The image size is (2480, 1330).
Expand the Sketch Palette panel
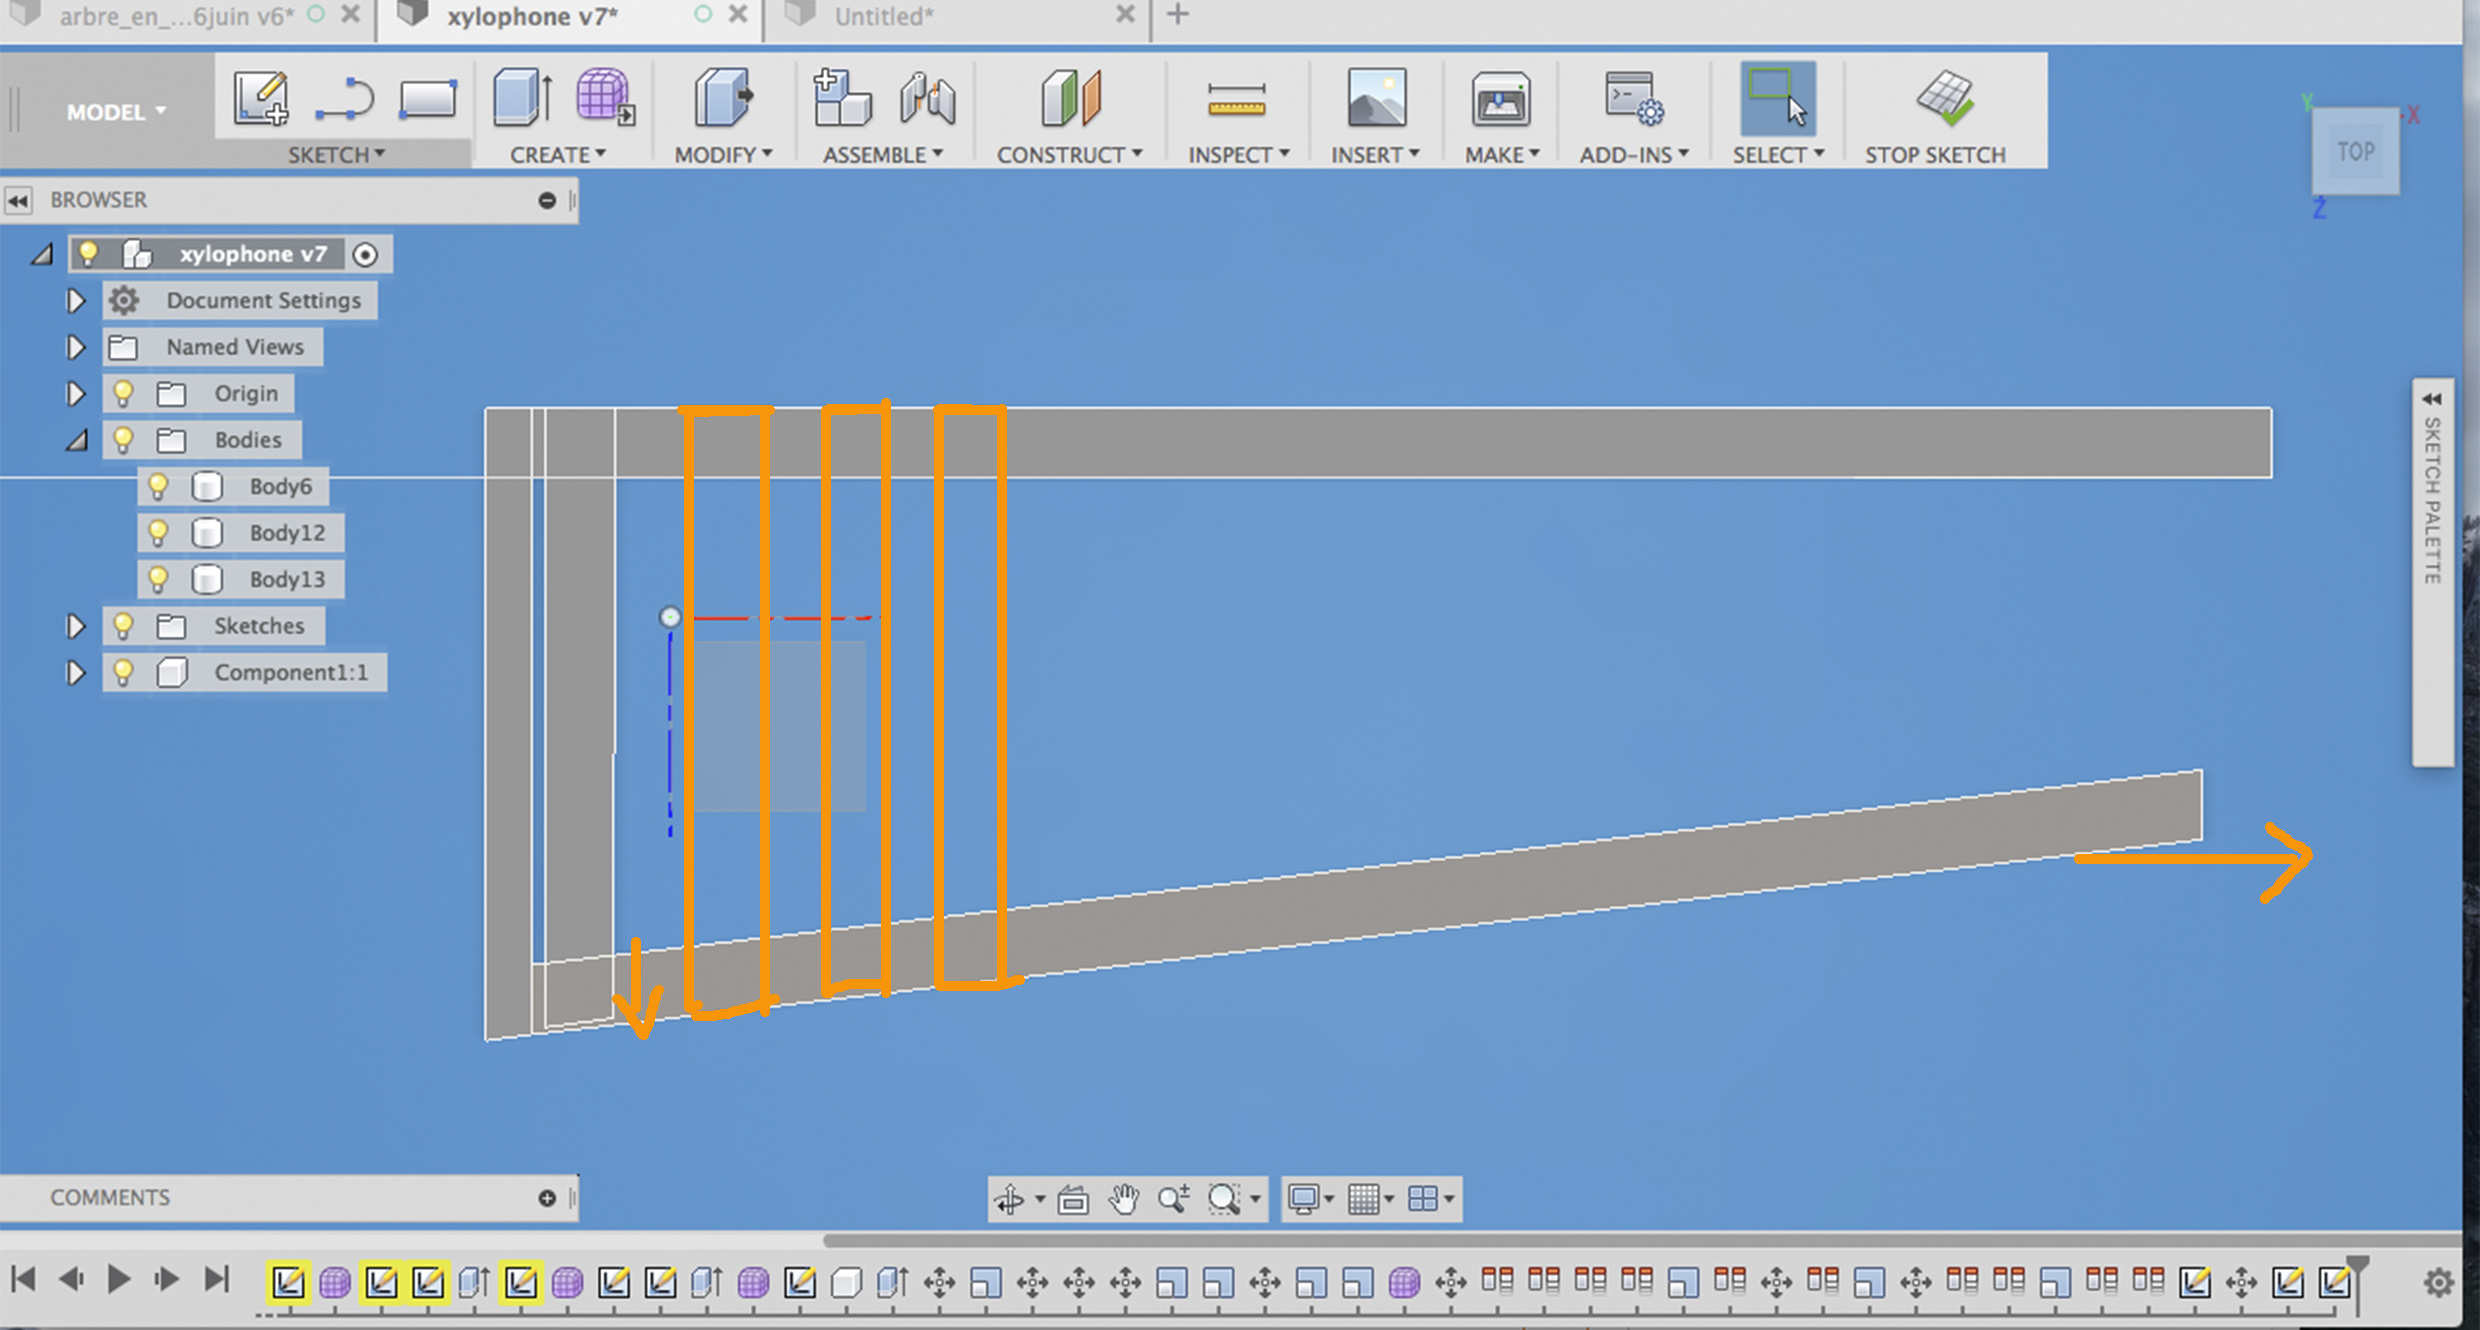pyautogui.click(x=2432, y=399)
